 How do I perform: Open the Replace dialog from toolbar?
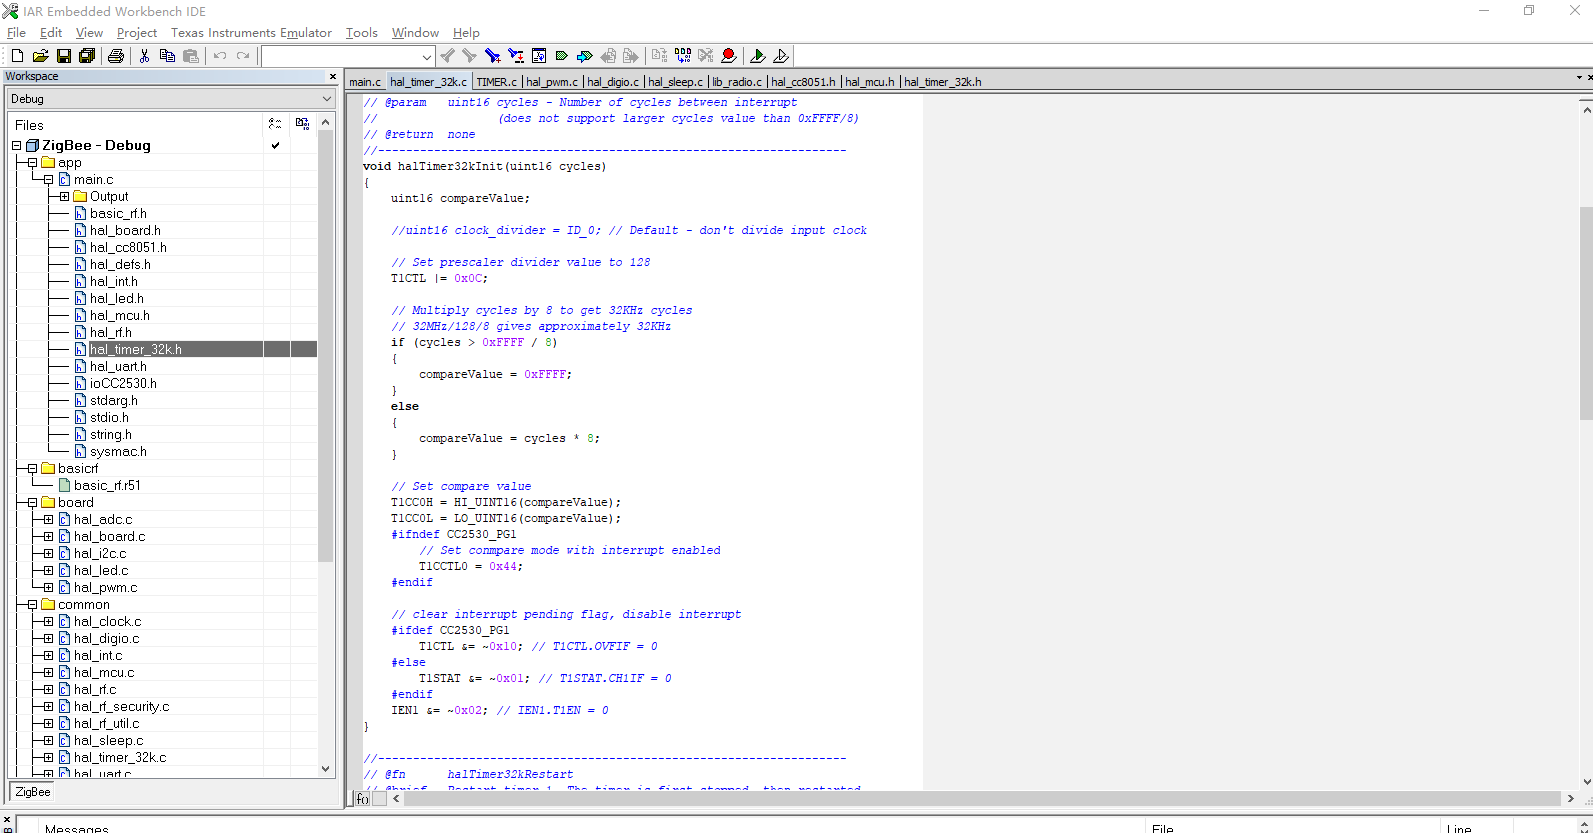[516, 56]
